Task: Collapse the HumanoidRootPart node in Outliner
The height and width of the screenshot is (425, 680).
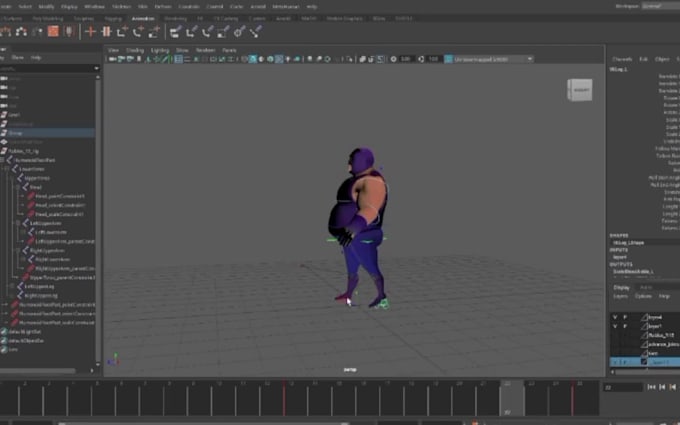Action: point(3,160)
